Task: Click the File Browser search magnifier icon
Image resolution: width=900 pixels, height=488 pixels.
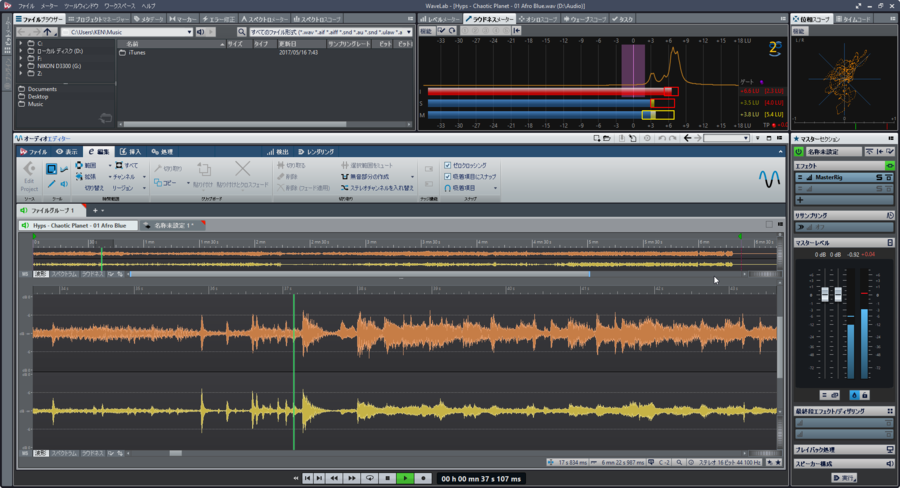Action: pyautogui.click(x=242, y=32)
